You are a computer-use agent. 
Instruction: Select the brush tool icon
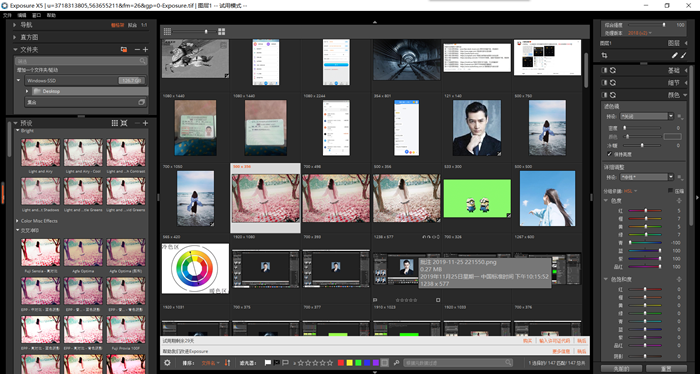pyautogui.click(x=683, y=55)
